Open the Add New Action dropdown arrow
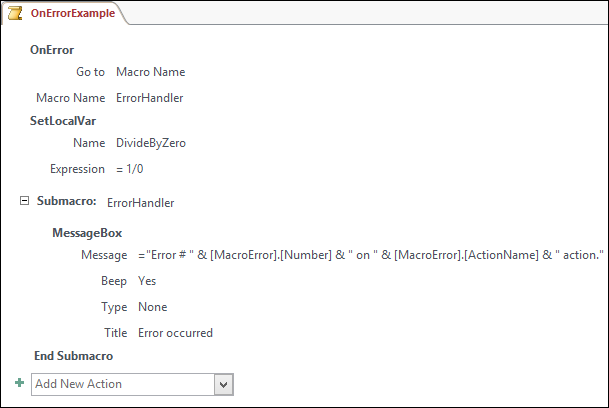 click(x=224, y=384)
